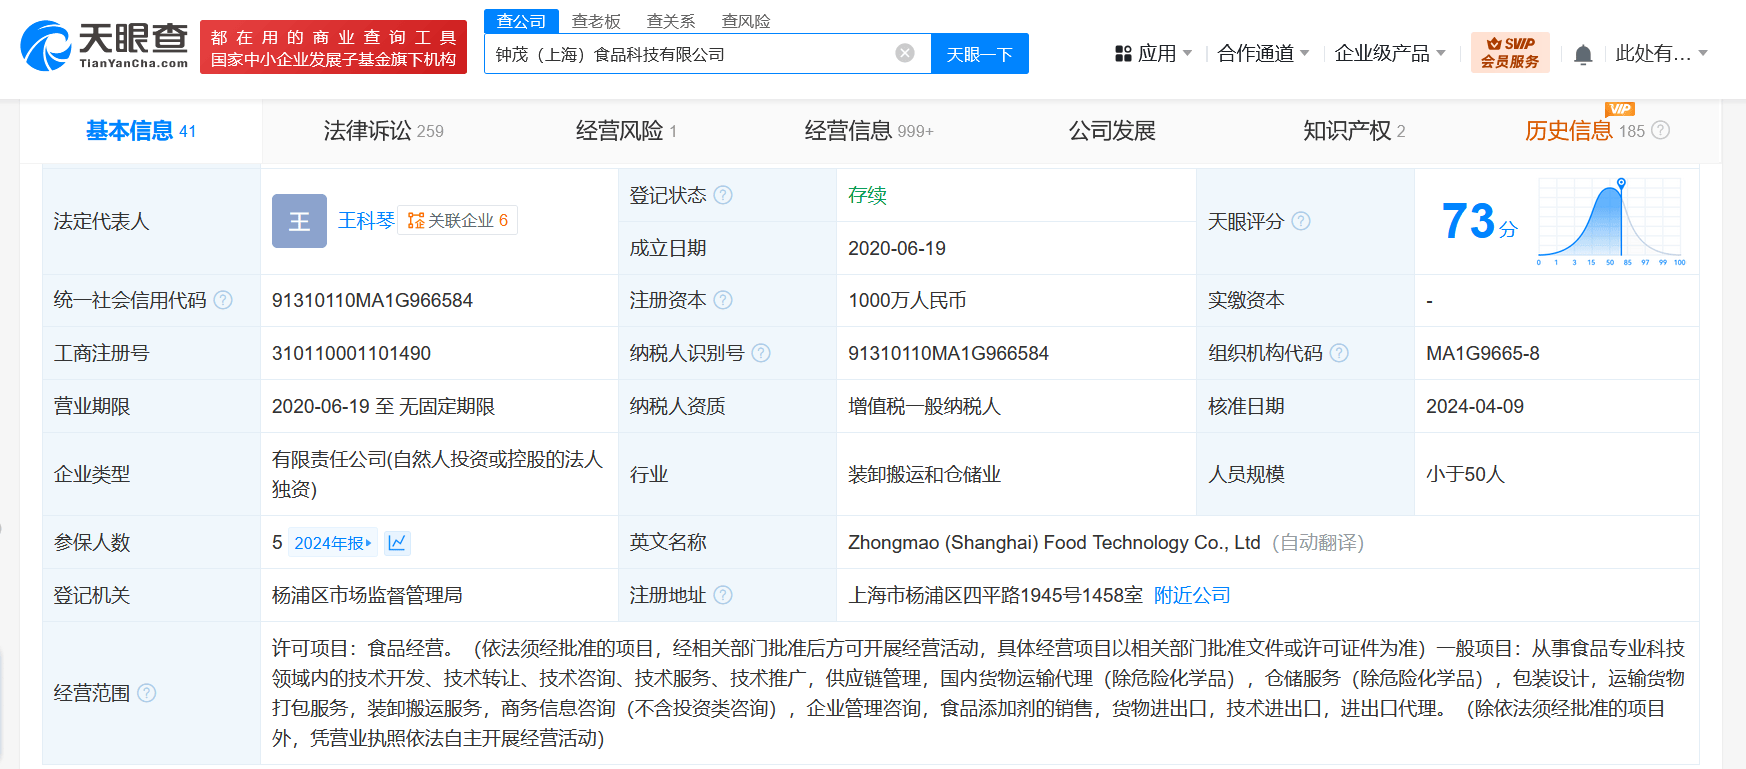Open the 关联企业 6 badge

point(458,221)
